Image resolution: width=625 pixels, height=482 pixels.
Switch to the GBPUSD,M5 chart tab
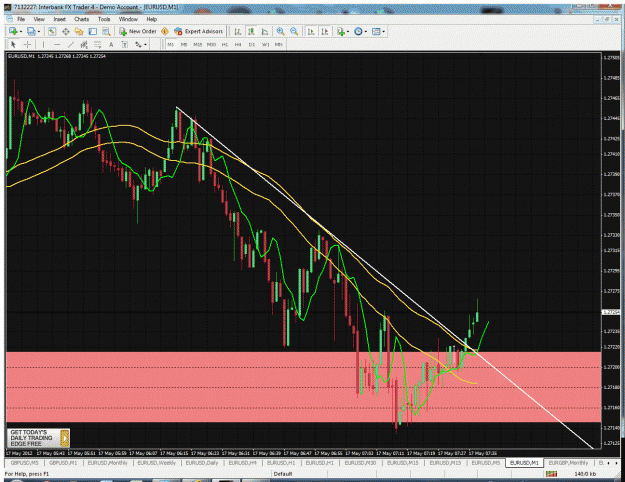[x=24, y=463]
